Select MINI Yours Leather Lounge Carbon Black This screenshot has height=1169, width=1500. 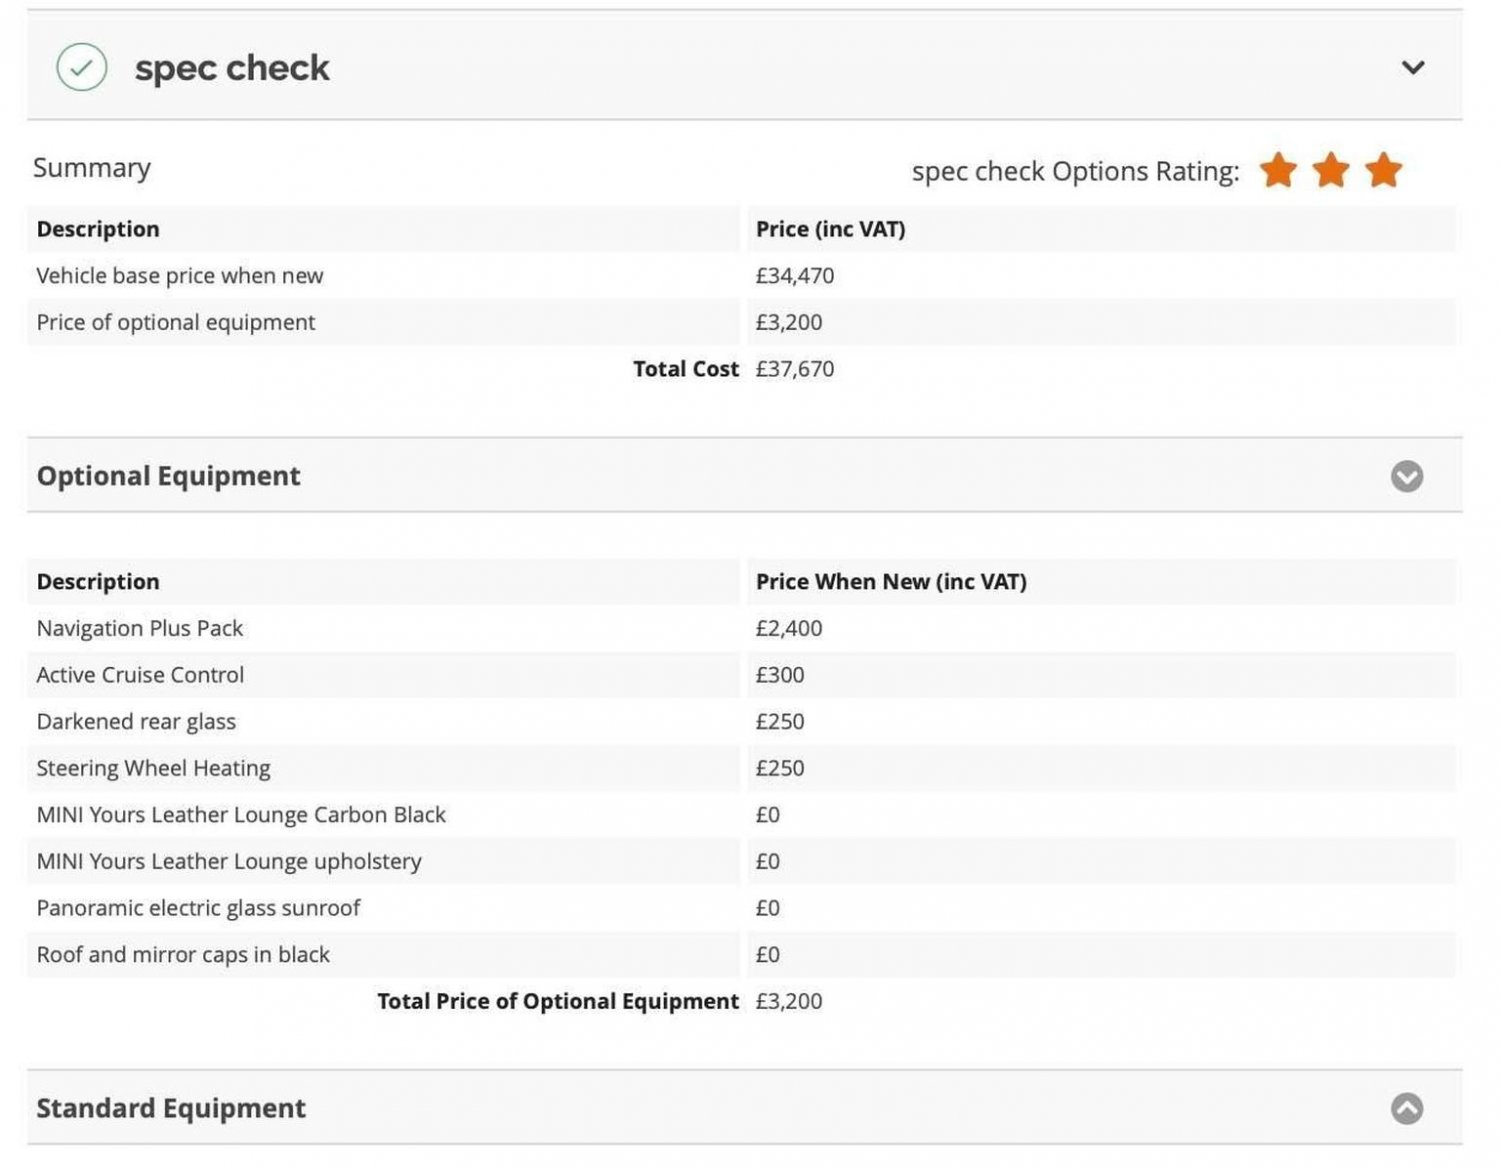241,815
